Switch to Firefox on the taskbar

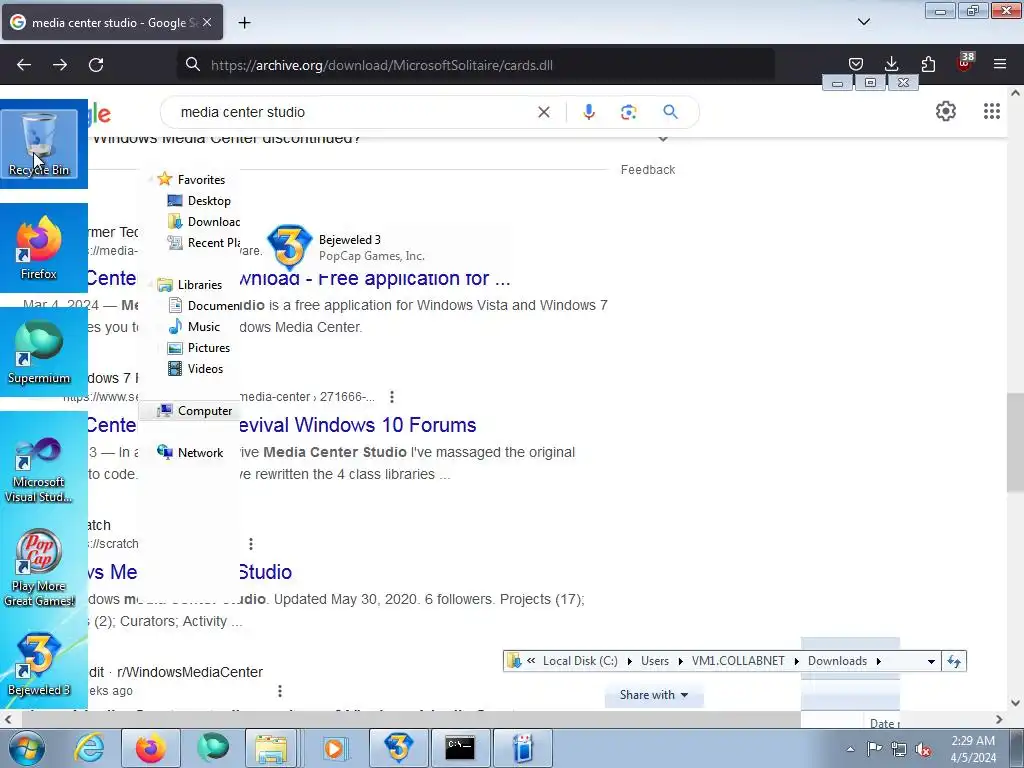point(151,748)
